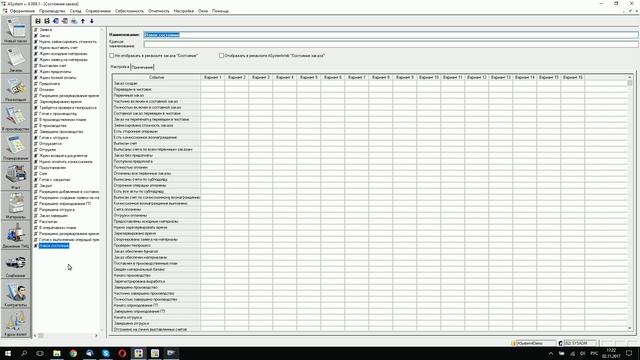The image size is (640, 360).
Task: Open the Склад menu
Action: click(x=76, y=11)
